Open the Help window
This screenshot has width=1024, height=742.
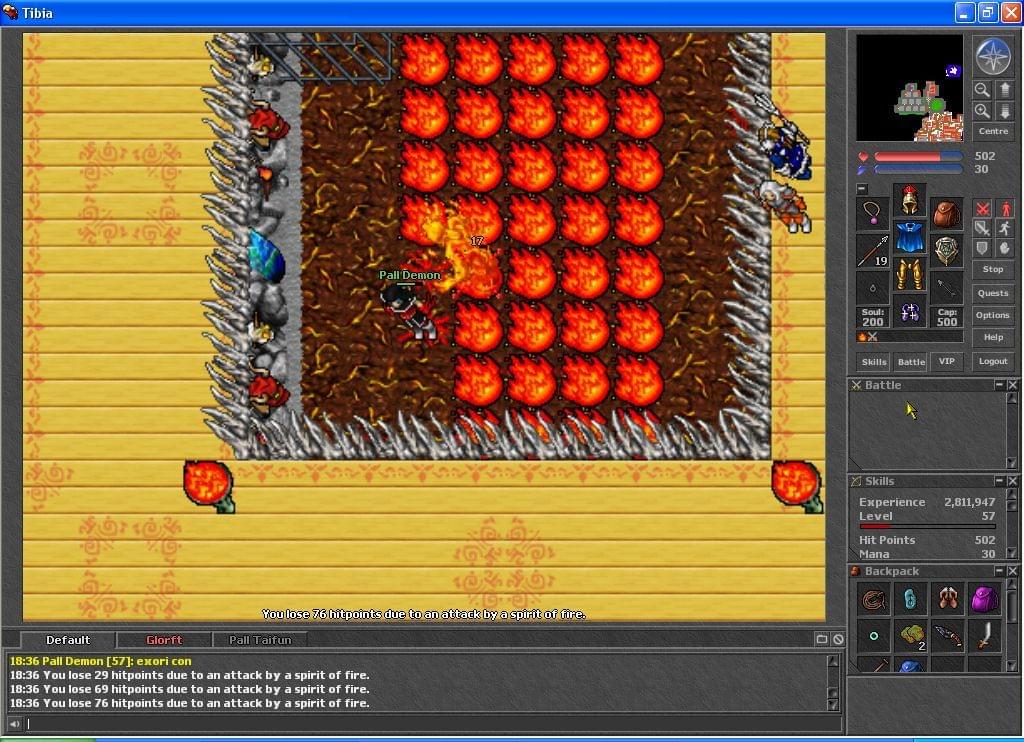click(x=993, y=337)
